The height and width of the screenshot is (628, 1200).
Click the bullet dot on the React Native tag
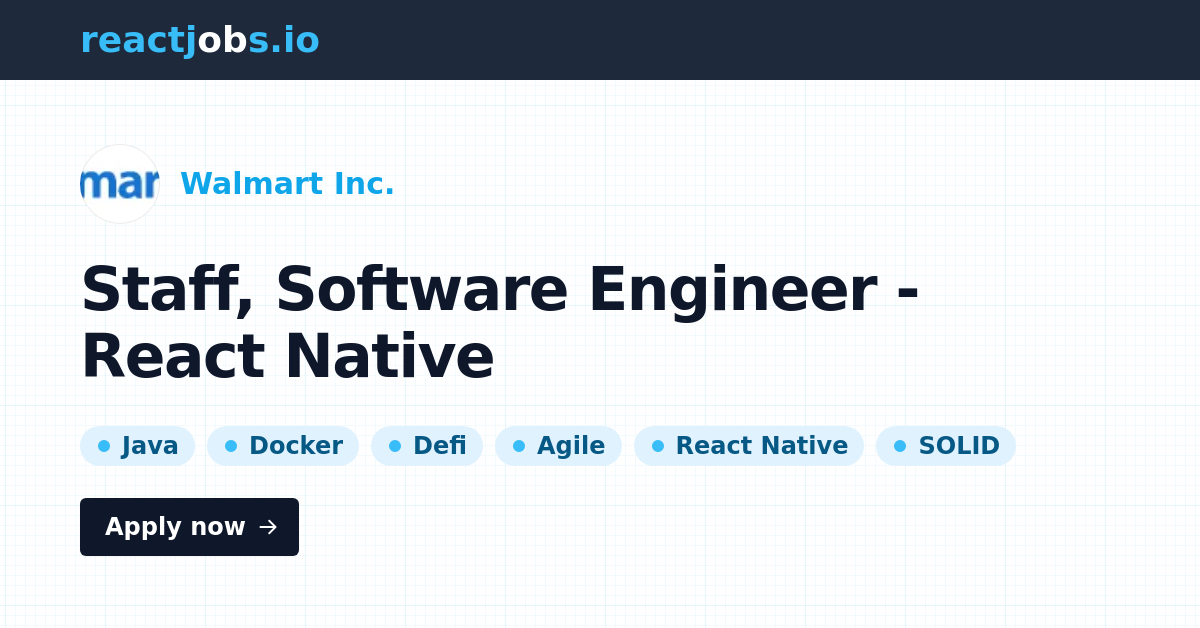pyautogui.click(x=657, y=446)
